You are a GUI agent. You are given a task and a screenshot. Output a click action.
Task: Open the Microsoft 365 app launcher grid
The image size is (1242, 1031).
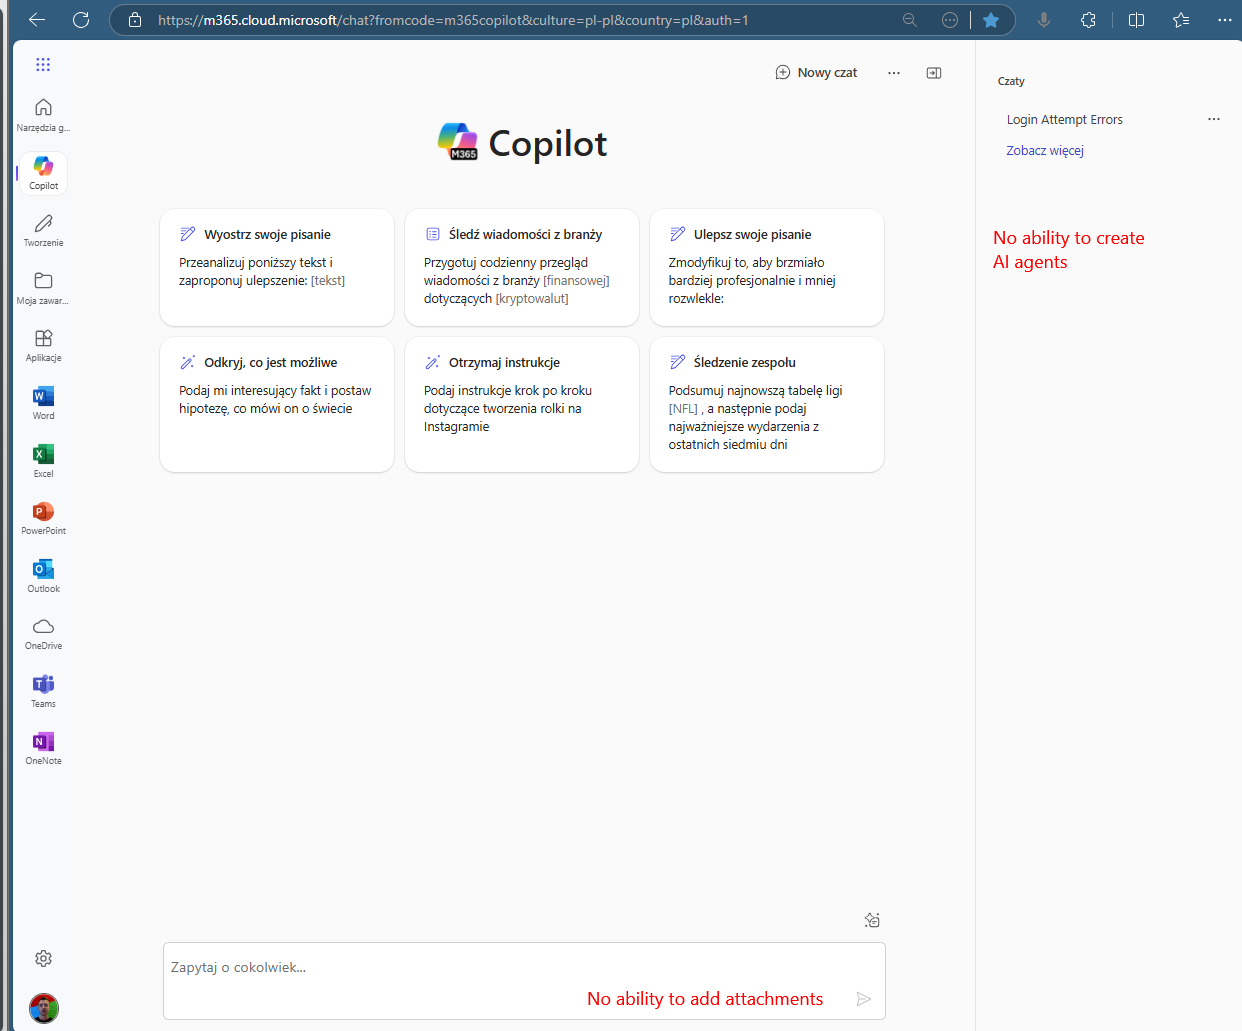pos(43,64)
